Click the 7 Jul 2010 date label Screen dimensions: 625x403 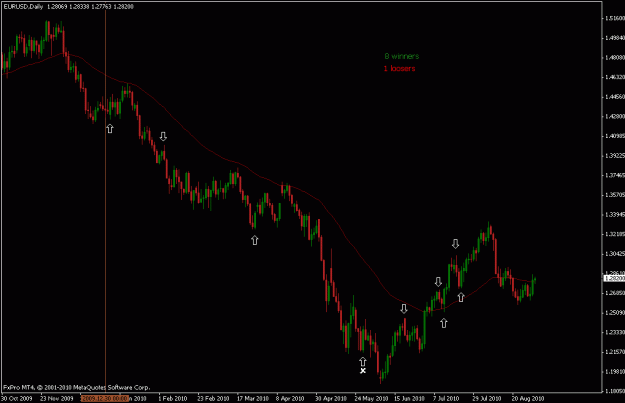pyautogui.click(x=446, y=398)
